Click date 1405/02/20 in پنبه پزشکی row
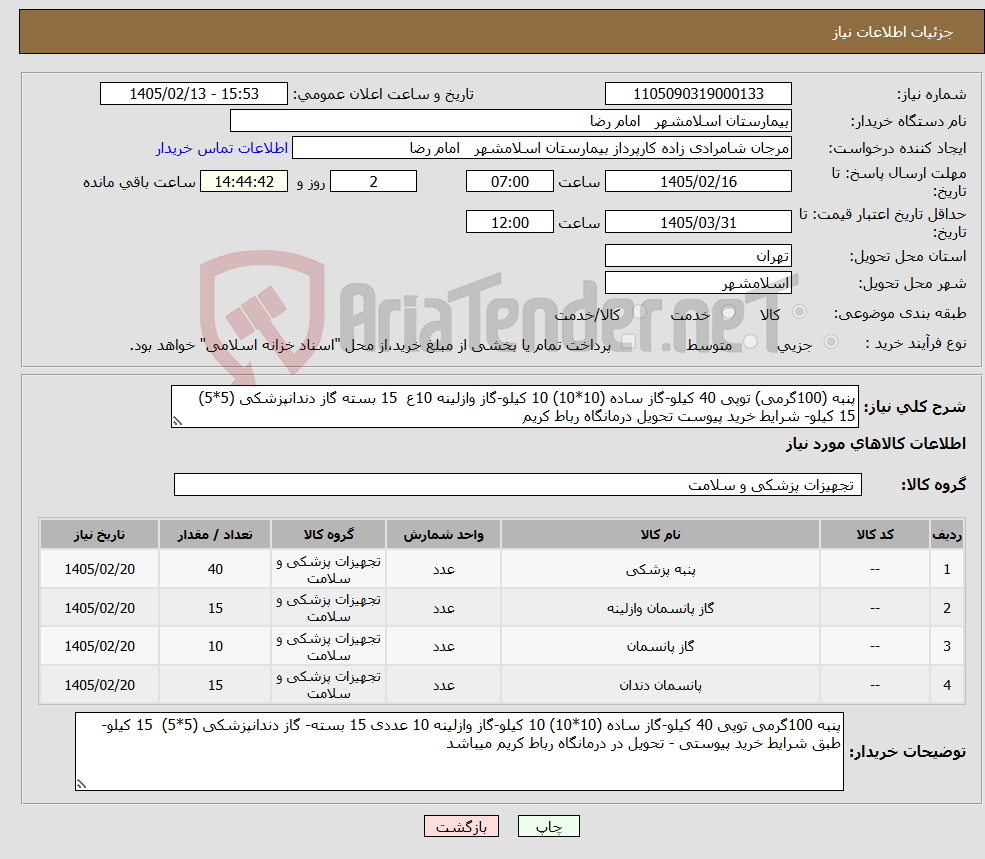 coord(99,569)
